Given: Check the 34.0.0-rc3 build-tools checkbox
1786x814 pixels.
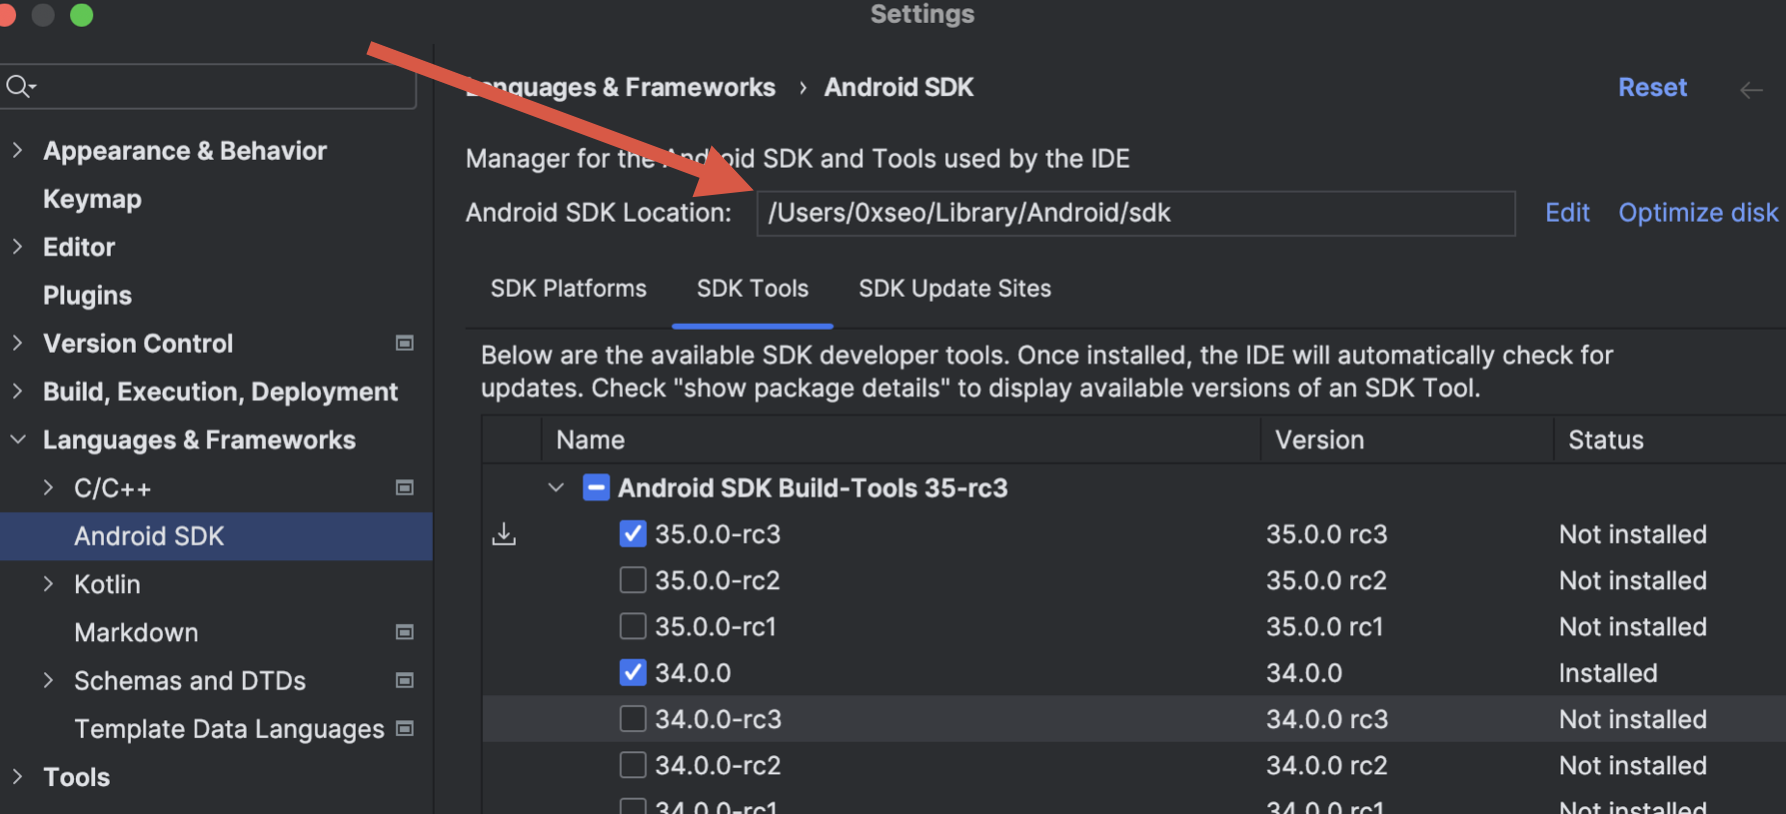Looking at the screenshot, I should coord(633,718).
